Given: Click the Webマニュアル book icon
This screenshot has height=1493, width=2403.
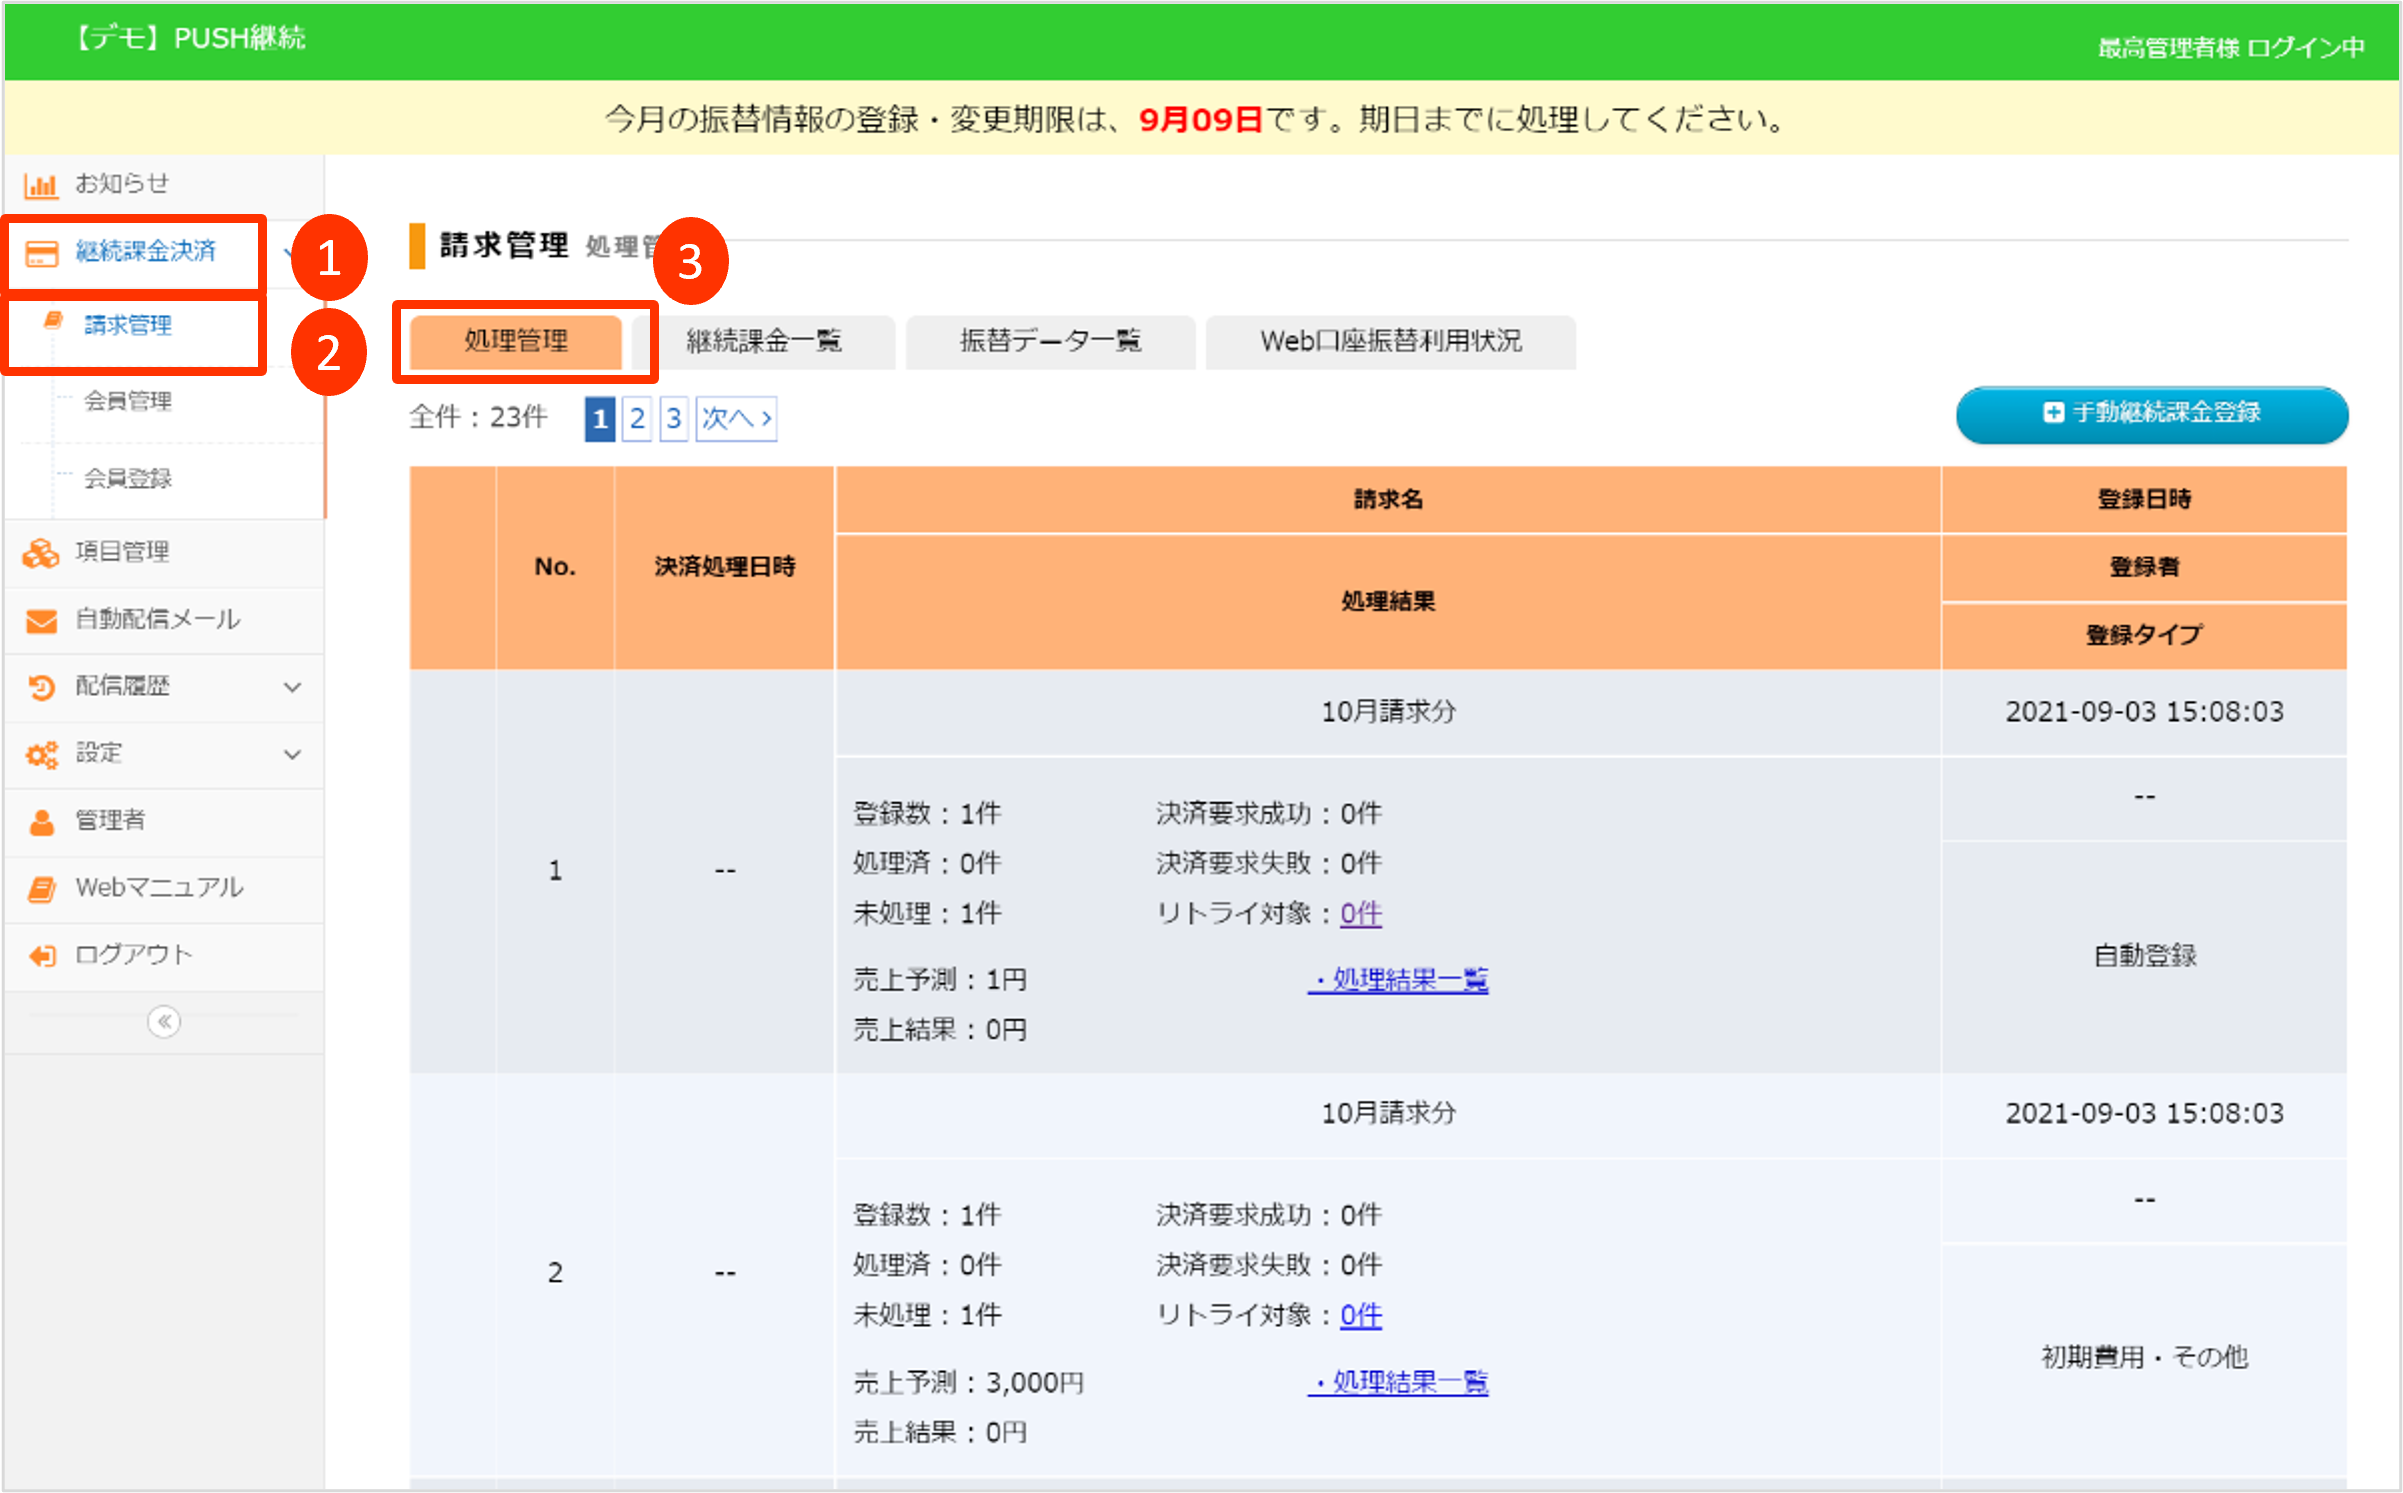Looking at the screenshot, I should (41, 889).
